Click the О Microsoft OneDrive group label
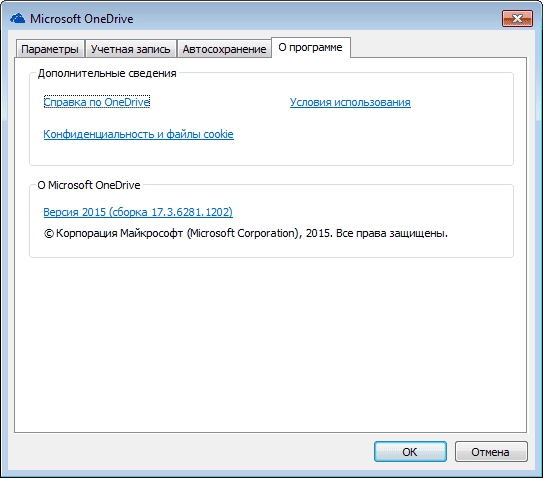 point(89,185)
